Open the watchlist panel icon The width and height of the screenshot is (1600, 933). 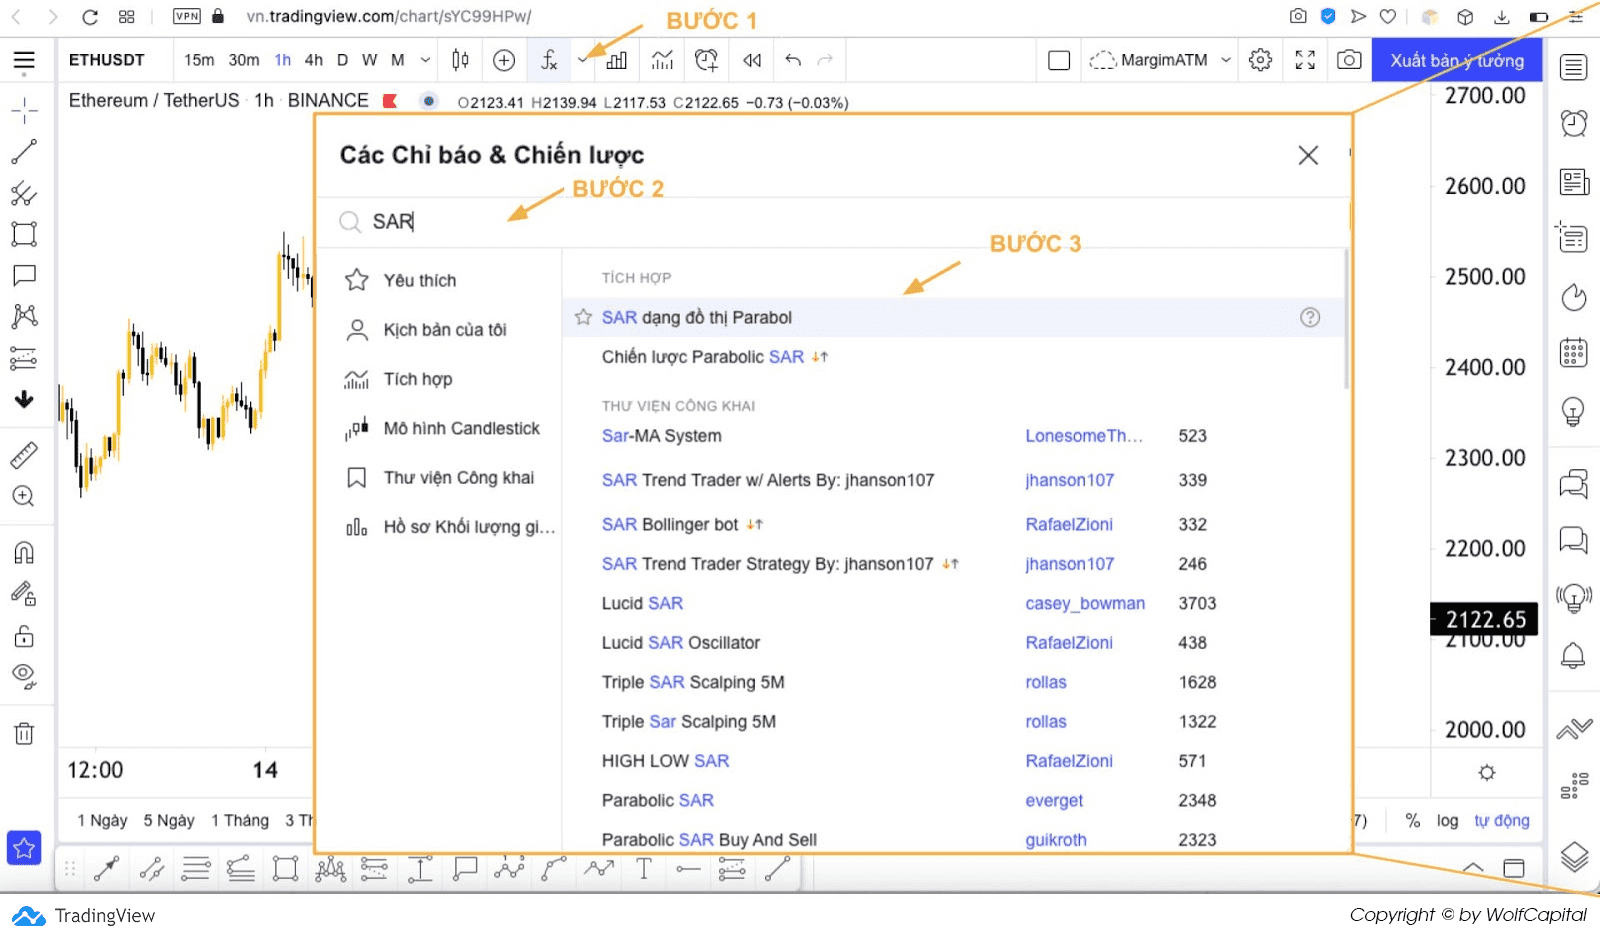tap(1574, 67)
